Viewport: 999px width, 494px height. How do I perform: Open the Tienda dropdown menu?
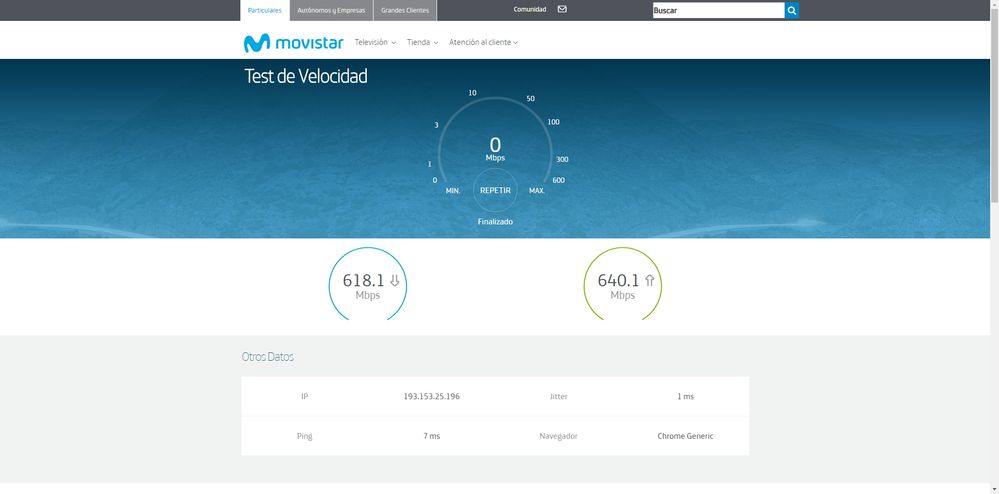[422, 43]
